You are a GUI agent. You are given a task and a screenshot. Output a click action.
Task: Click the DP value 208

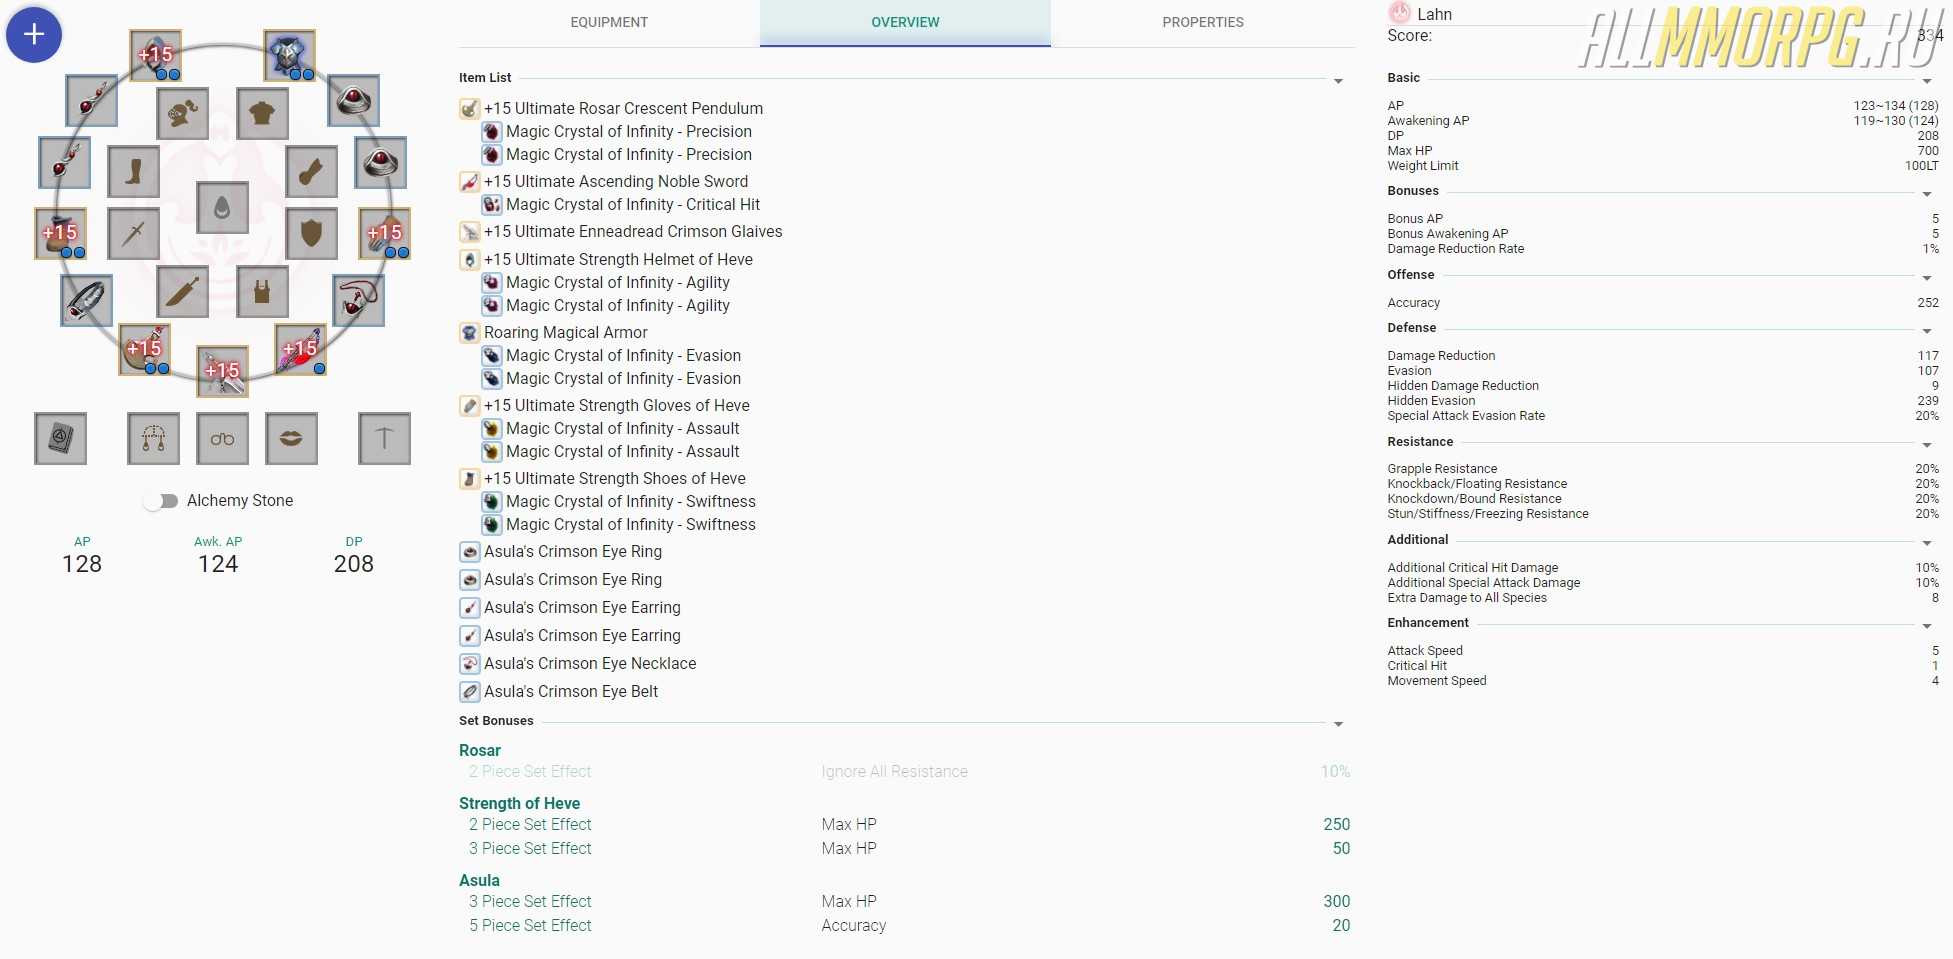[x=354, y=564]
